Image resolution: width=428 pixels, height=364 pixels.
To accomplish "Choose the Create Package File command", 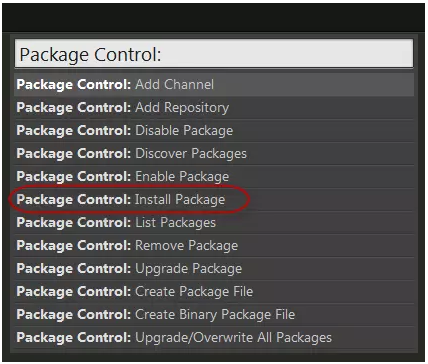I will (214, 292).
